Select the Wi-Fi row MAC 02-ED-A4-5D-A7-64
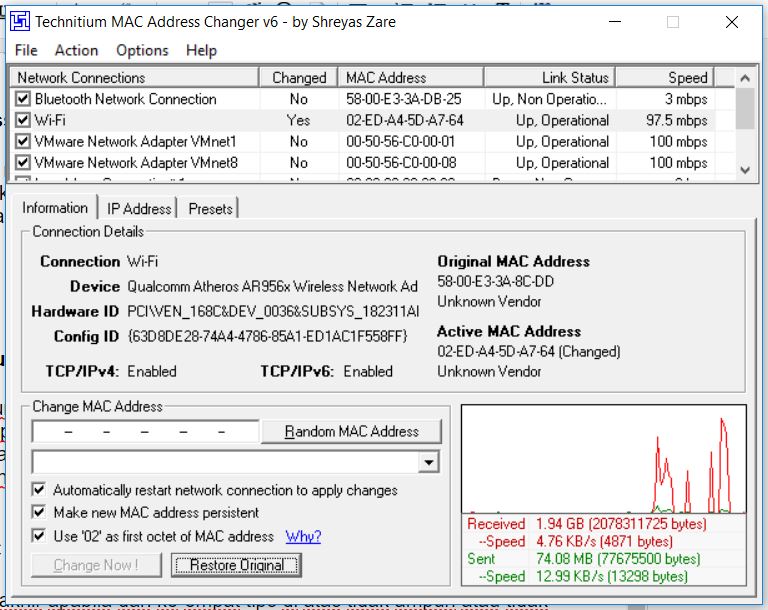Viewport: 768px width, 610px height. pyautogui.click(x=405, y=121)
